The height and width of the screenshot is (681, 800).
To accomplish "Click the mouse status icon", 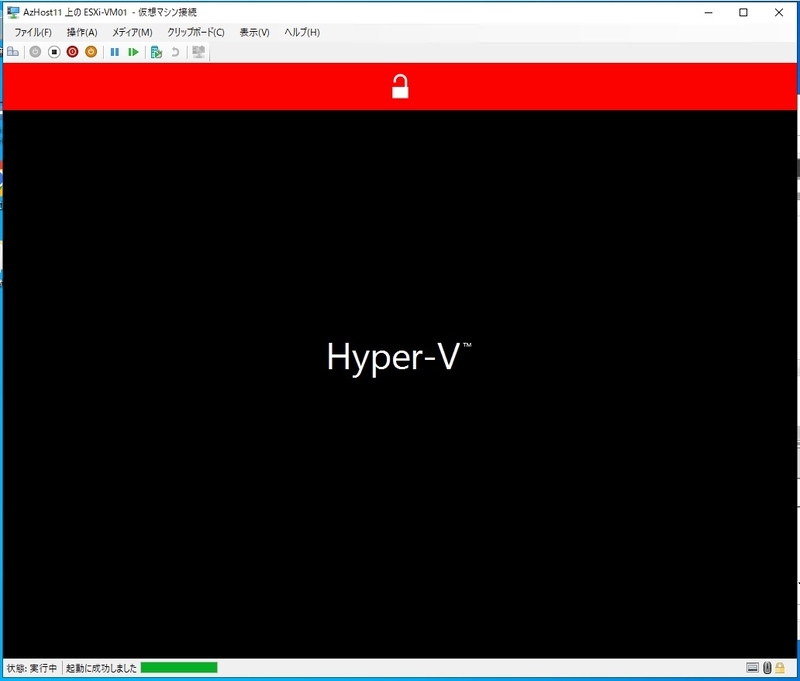I will pyautogui.click(x=767, y=667).
